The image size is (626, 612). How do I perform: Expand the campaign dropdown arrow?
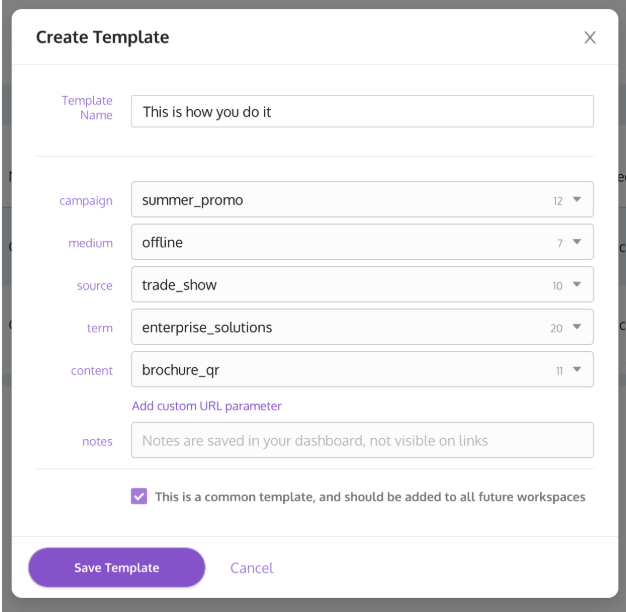[x=576, y=199]
